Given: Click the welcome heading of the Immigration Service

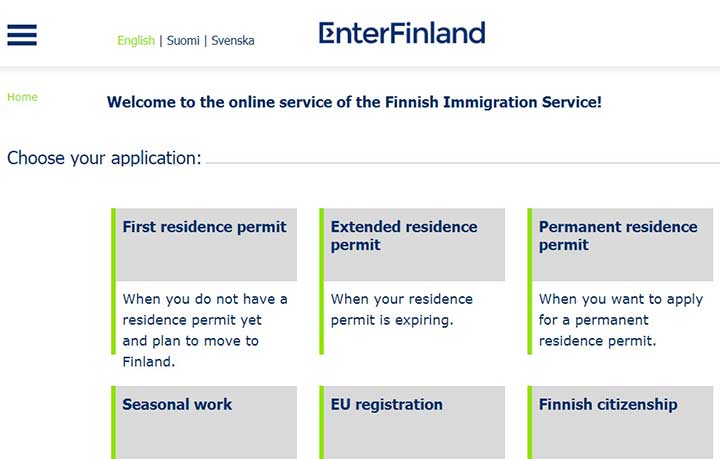Looking at the screenshot, I should click(354, 102).
